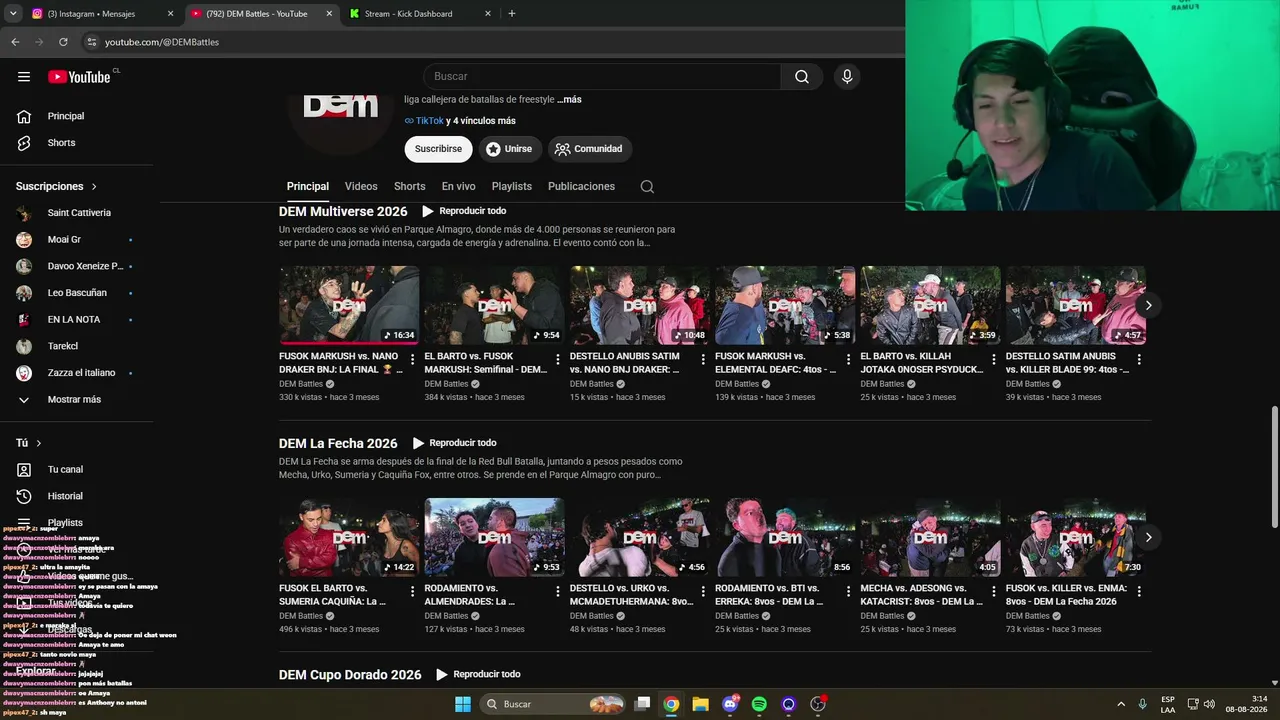
Task: Close the Stream - Kick Dashboard tab
Action: [x=488, y=14]
